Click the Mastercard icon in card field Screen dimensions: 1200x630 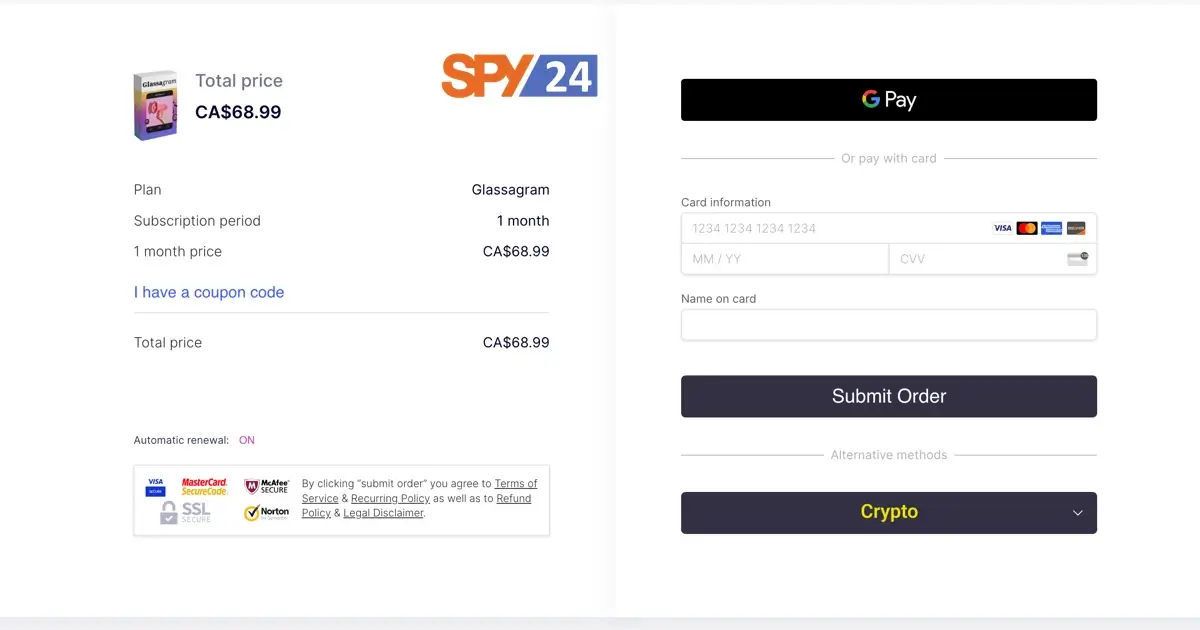coord(1027,228)
